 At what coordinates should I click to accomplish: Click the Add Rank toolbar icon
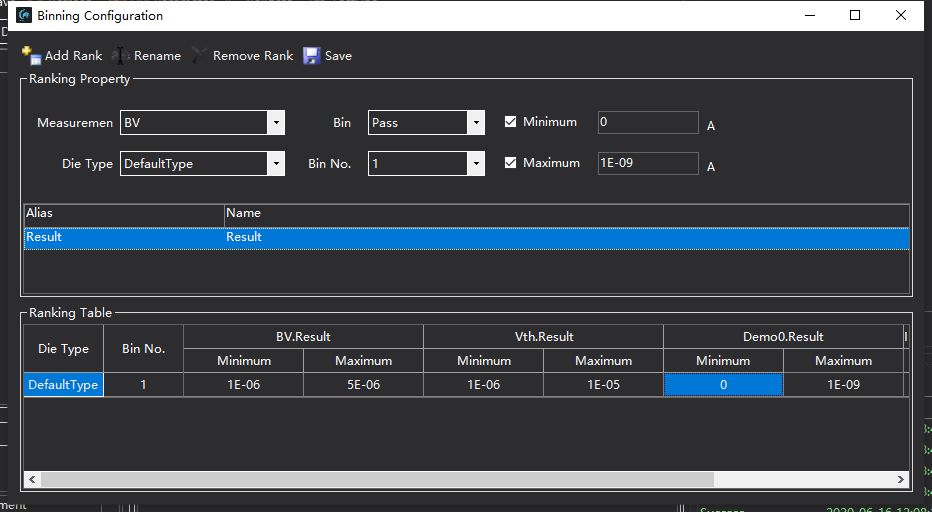coord(31,56)
